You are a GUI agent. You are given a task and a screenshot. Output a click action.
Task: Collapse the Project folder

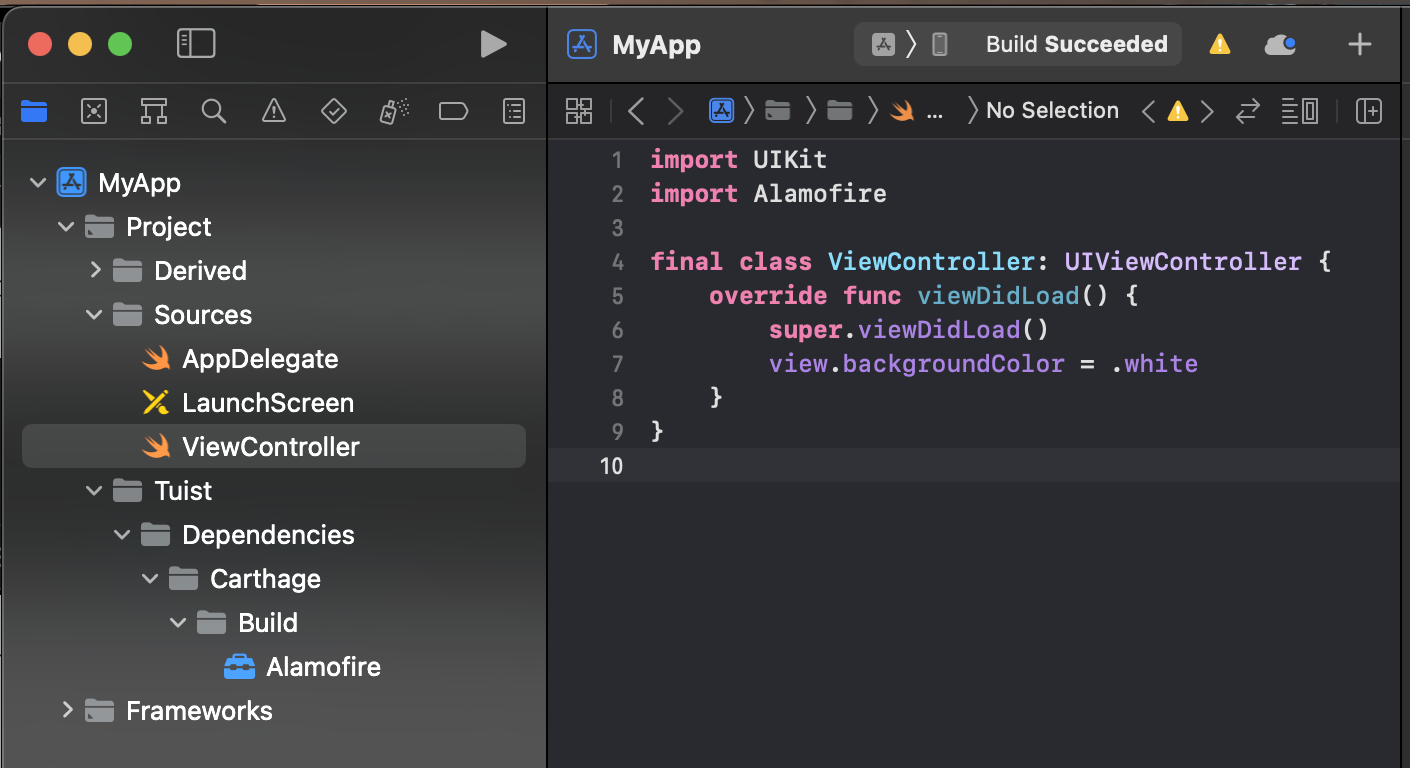tap(66, 227)
